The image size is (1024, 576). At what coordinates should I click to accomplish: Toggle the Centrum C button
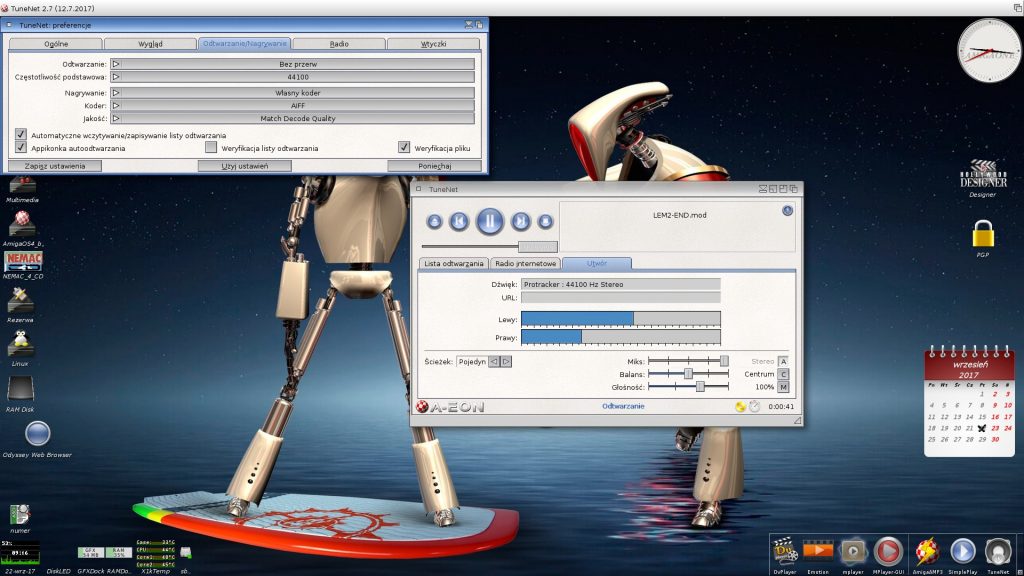[783, 374]
